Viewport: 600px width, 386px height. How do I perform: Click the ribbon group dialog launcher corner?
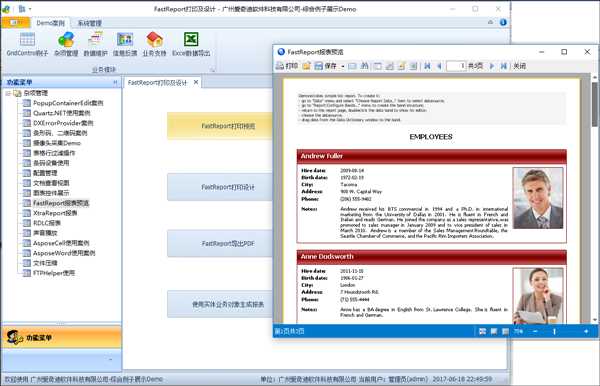pyautogui.click(x=212, y=69)
